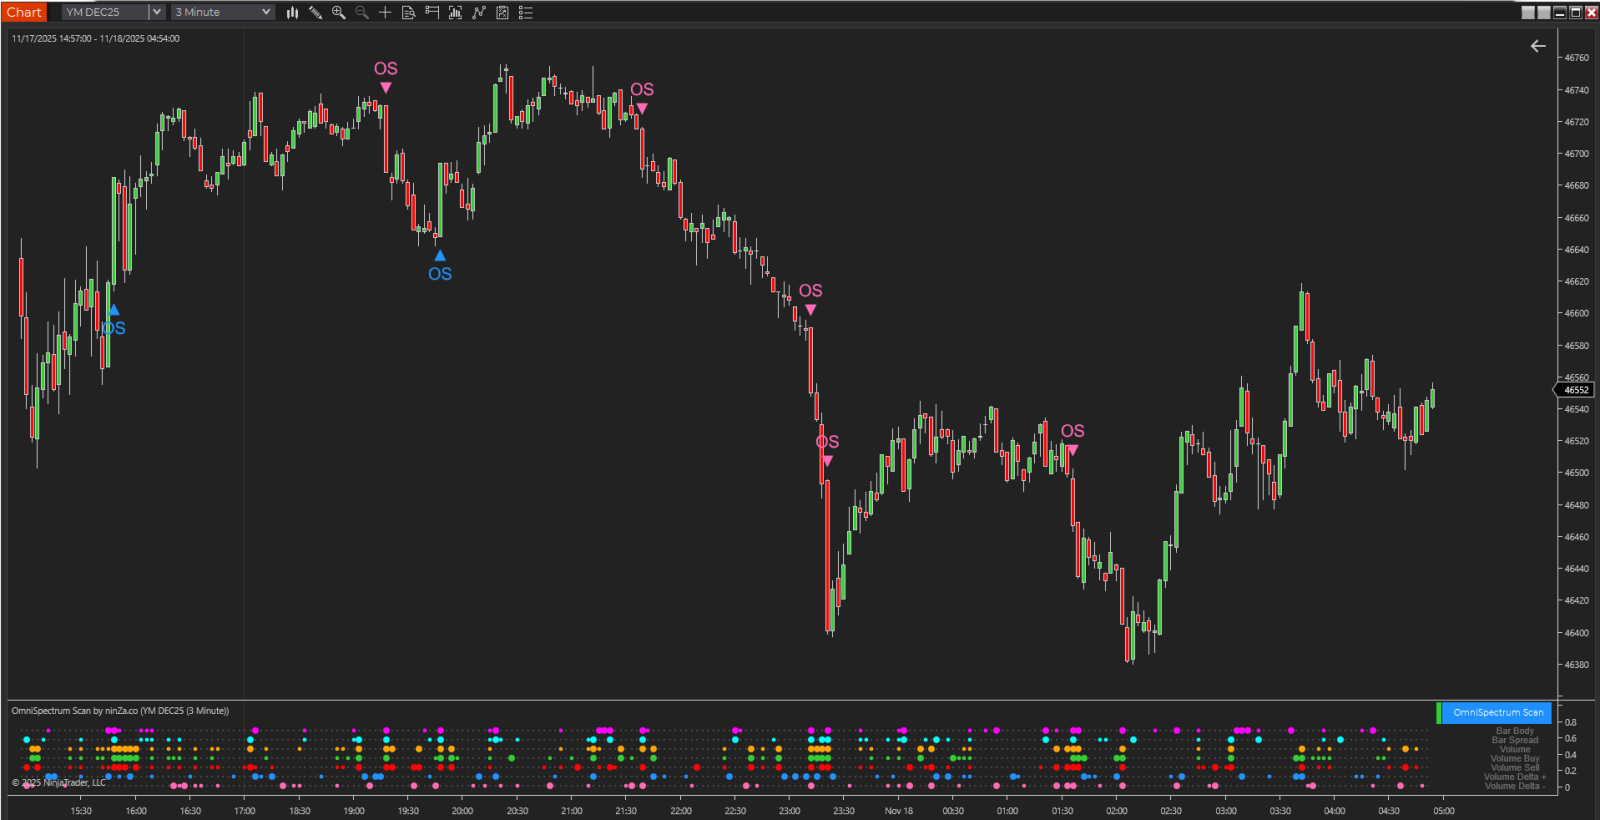This screenshot has height=820, width=1600.
Task: Click the return-to-latest-bar arrow
Action: coord(1538,46)
